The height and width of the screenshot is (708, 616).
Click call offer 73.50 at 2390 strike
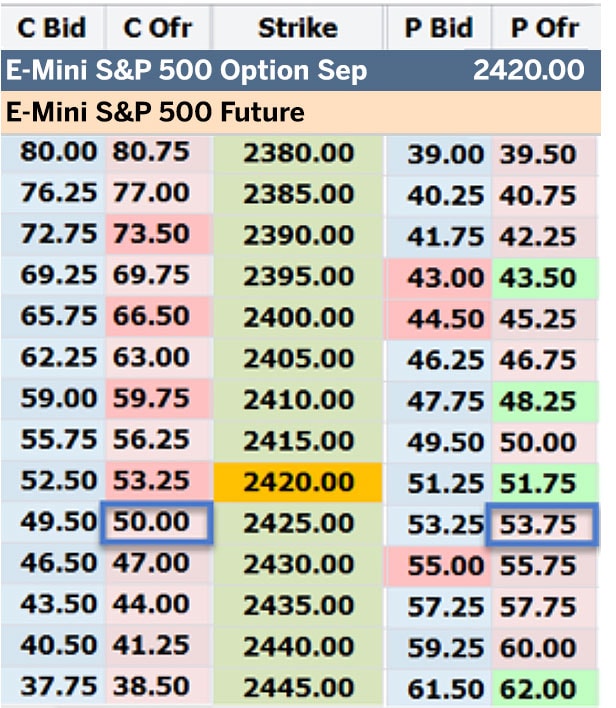(x=157, y=236)
